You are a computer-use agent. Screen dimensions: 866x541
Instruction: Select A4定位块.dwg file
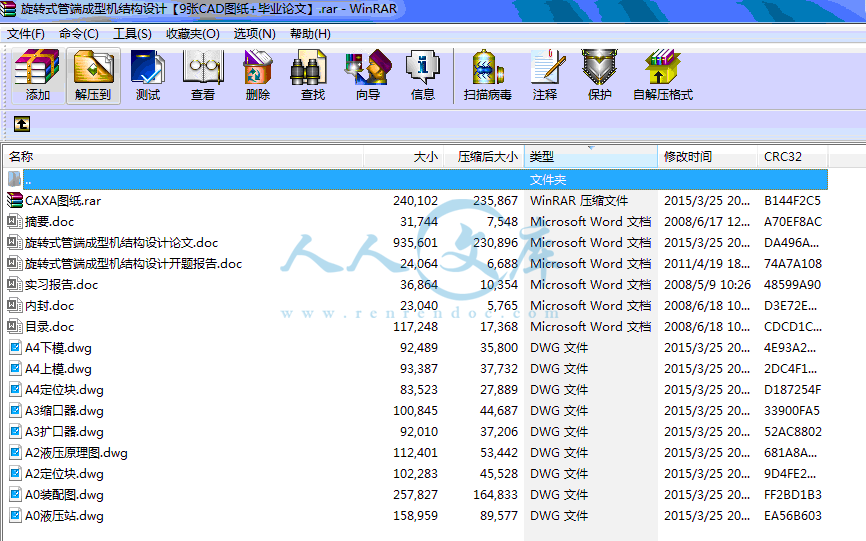point(64,389)
